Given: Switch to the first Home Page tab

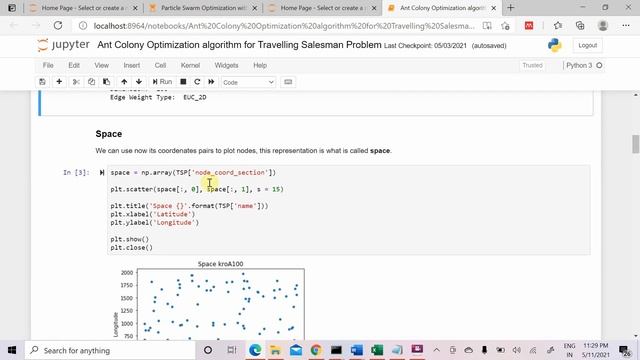Looking at the screenshot, I should coord(83,8).
